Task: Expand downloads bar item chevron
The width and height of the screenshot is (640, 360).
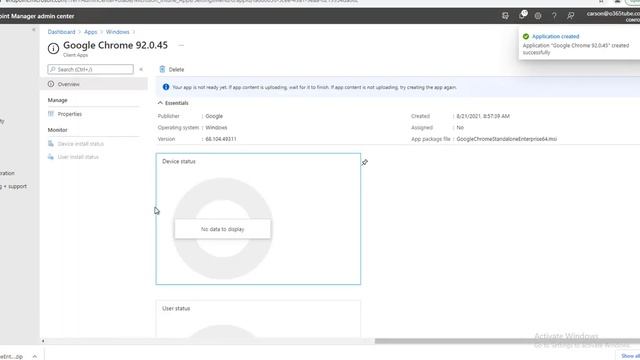Action: (35, 356)
